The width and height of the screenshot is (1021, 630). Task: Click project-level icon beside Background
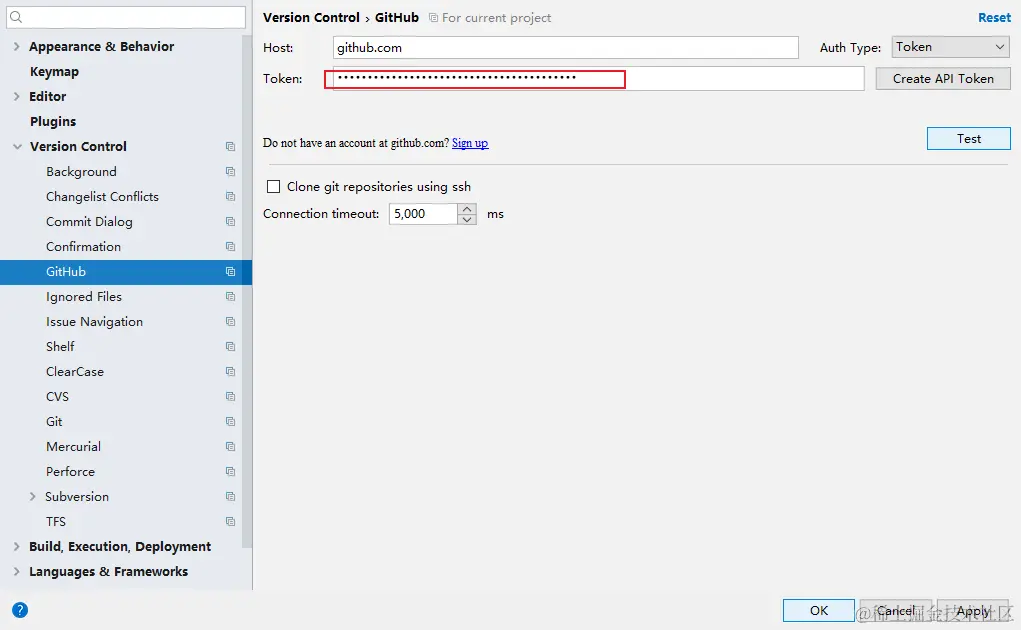230,171
